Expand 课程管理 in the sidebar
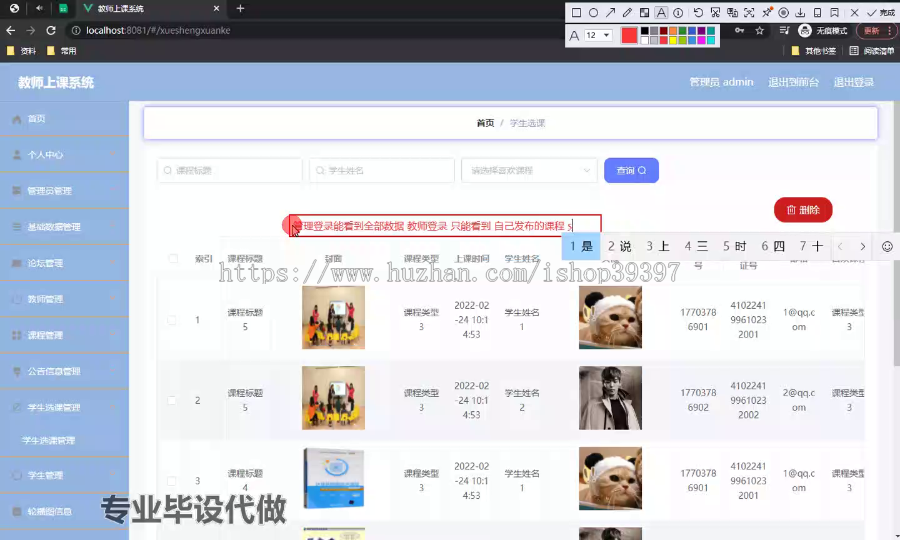 (x=64, y=335)
